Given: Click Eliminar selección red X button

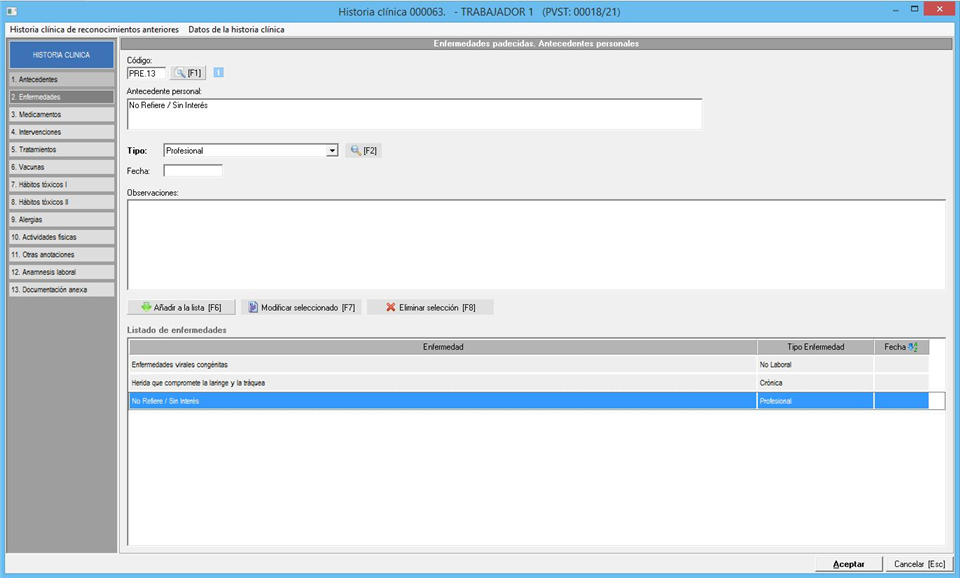Looking at the screenshot, I should (430, 307).
